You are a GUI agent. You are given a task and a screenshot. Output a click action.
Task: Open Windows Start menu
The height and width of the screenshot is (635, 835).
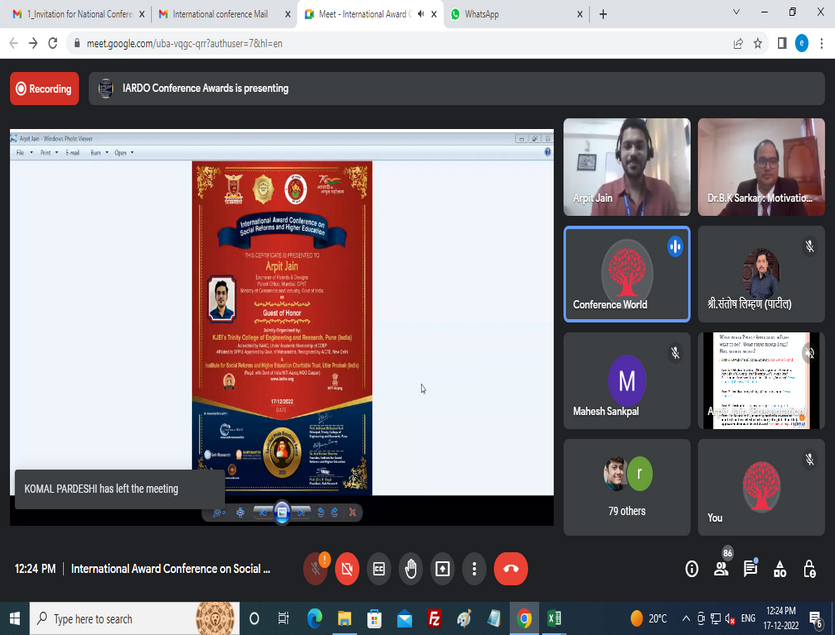(x=14, y=618)
